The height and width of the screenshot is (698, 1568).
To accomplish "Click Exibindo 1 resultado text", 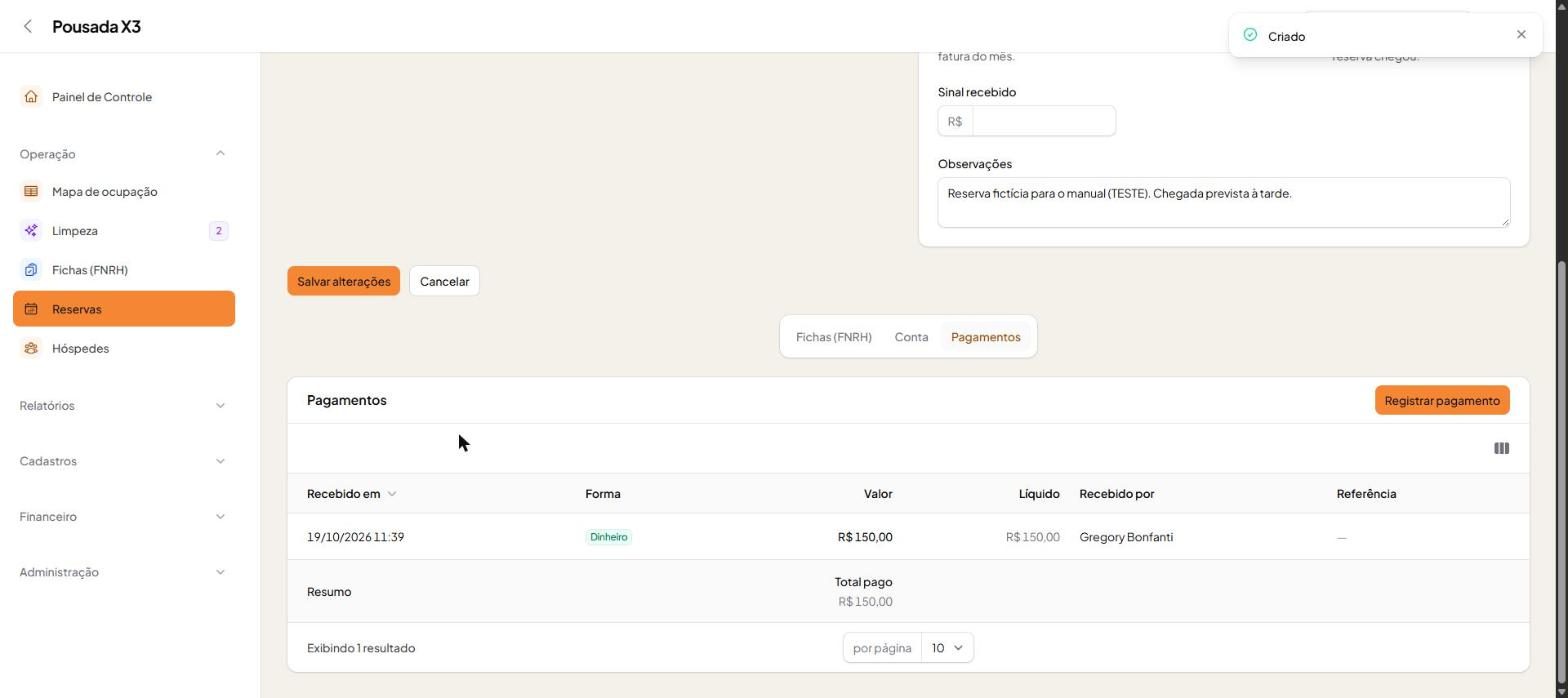I will point(361,648).
